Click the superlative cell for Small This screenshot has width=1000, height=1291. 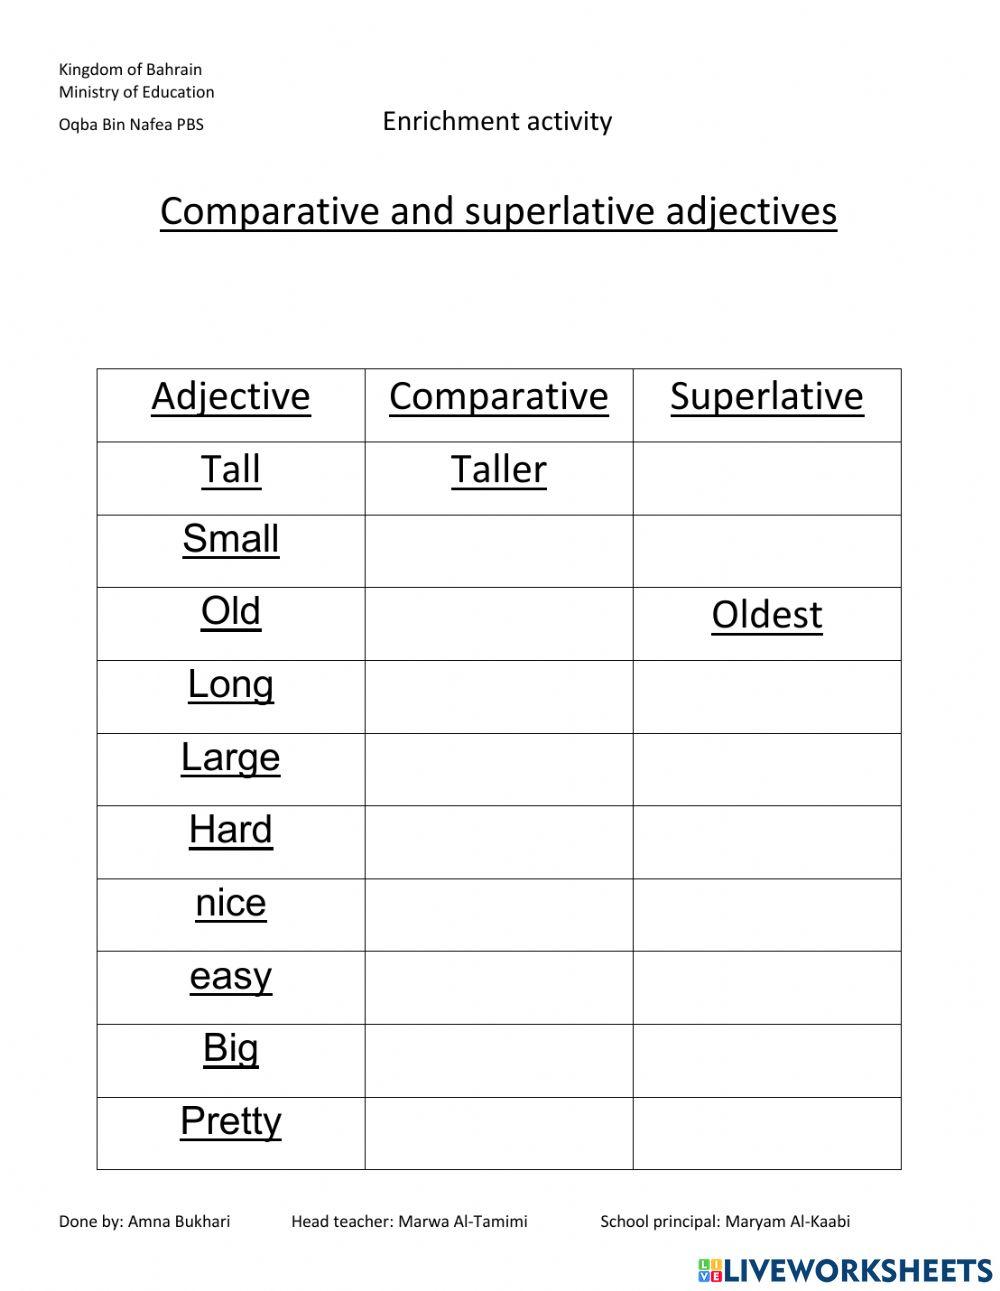767,551
